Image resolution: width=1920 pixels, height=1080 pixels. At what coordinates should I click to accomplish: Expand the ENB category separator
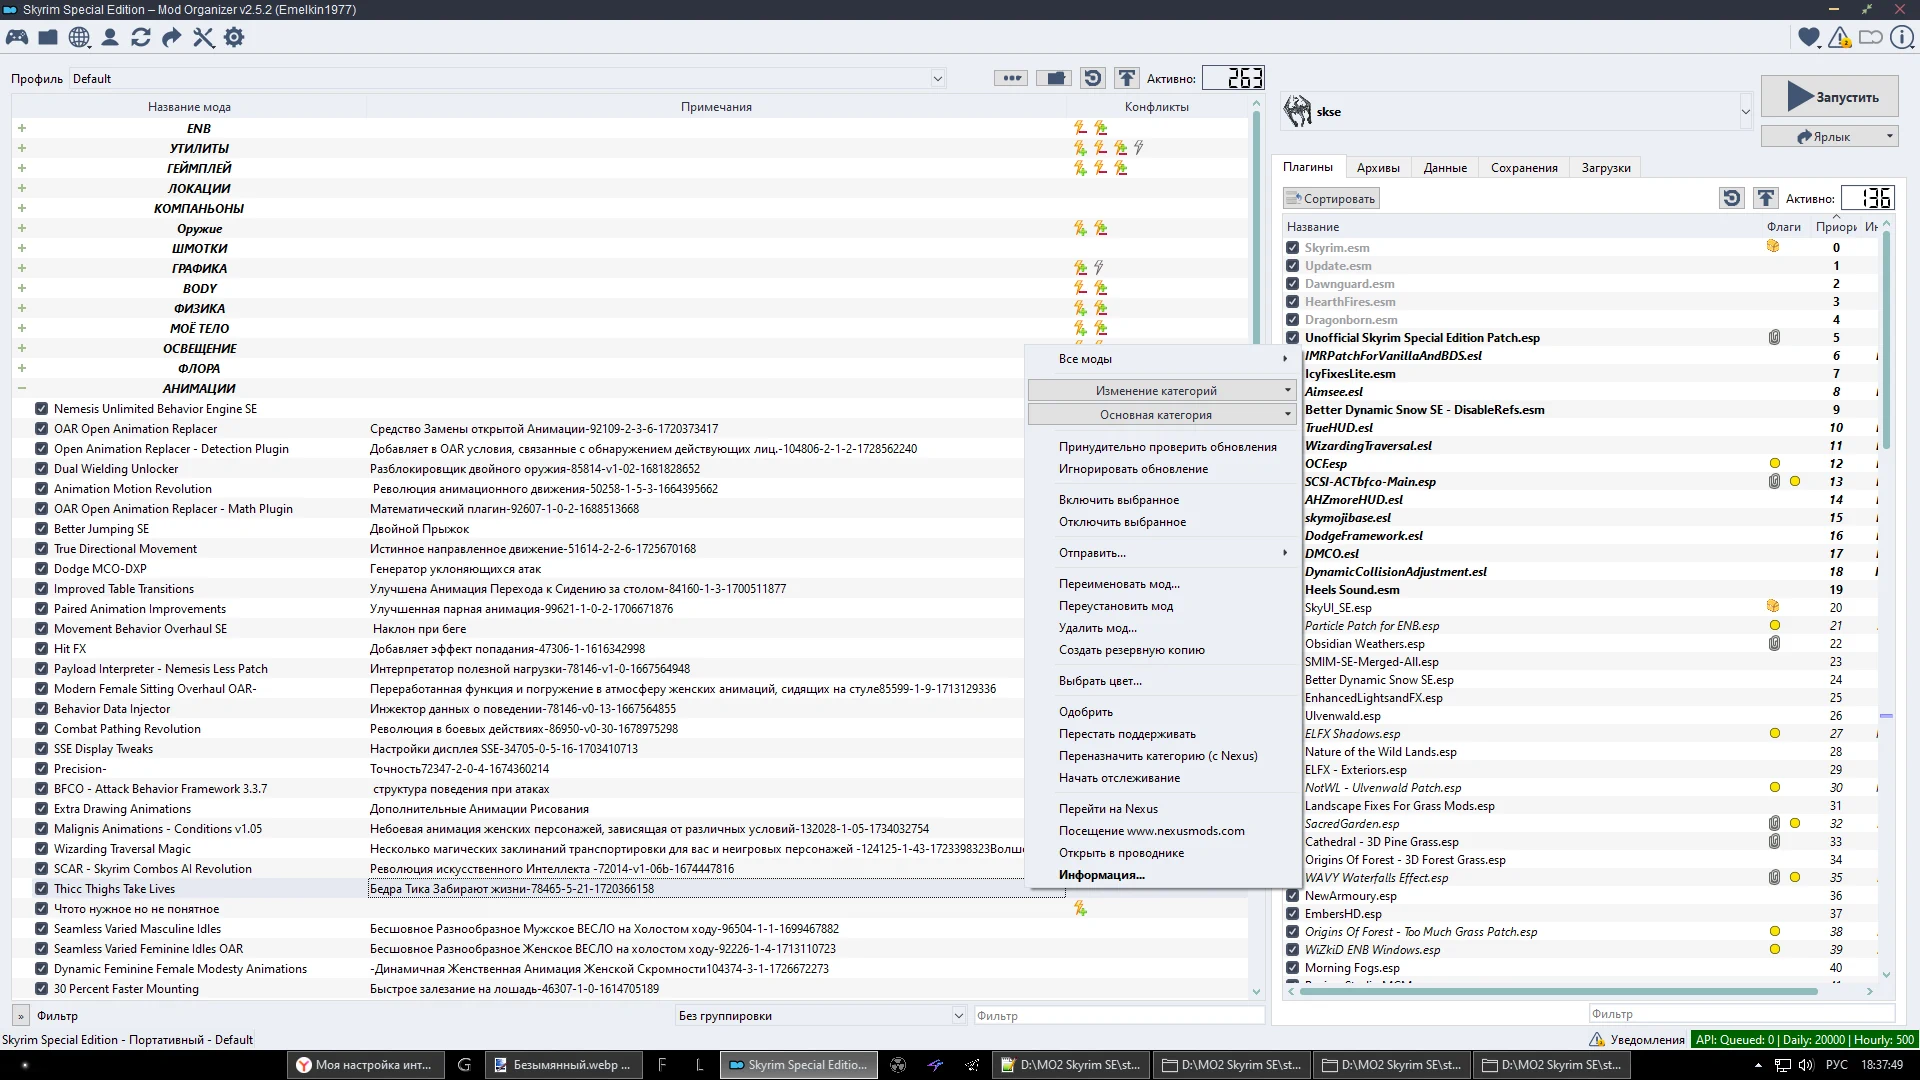point(22,128)
